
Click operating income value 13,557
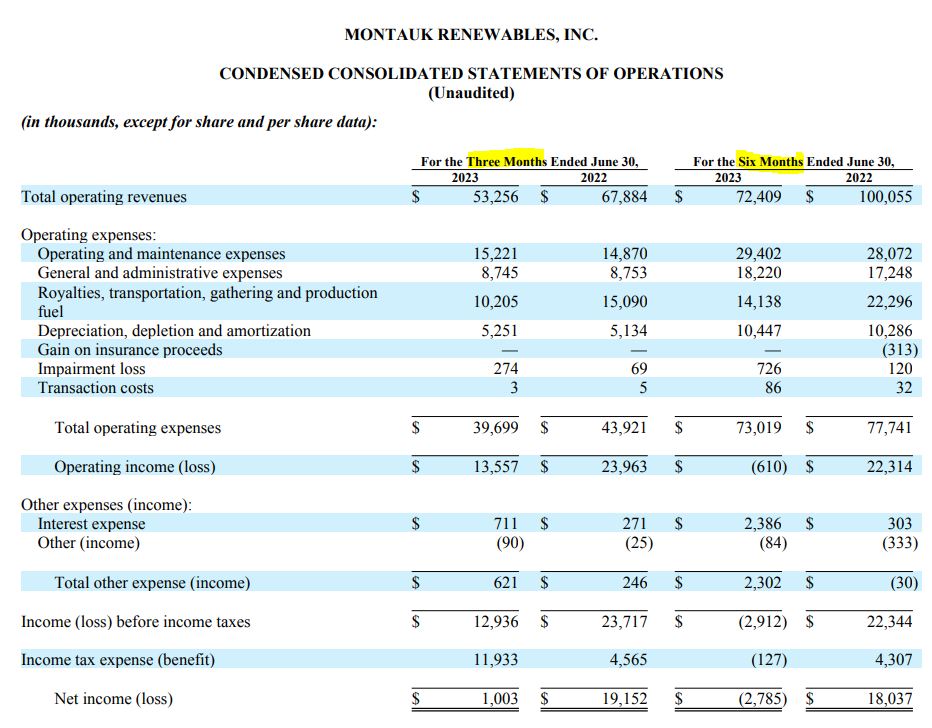coord(495,467)
